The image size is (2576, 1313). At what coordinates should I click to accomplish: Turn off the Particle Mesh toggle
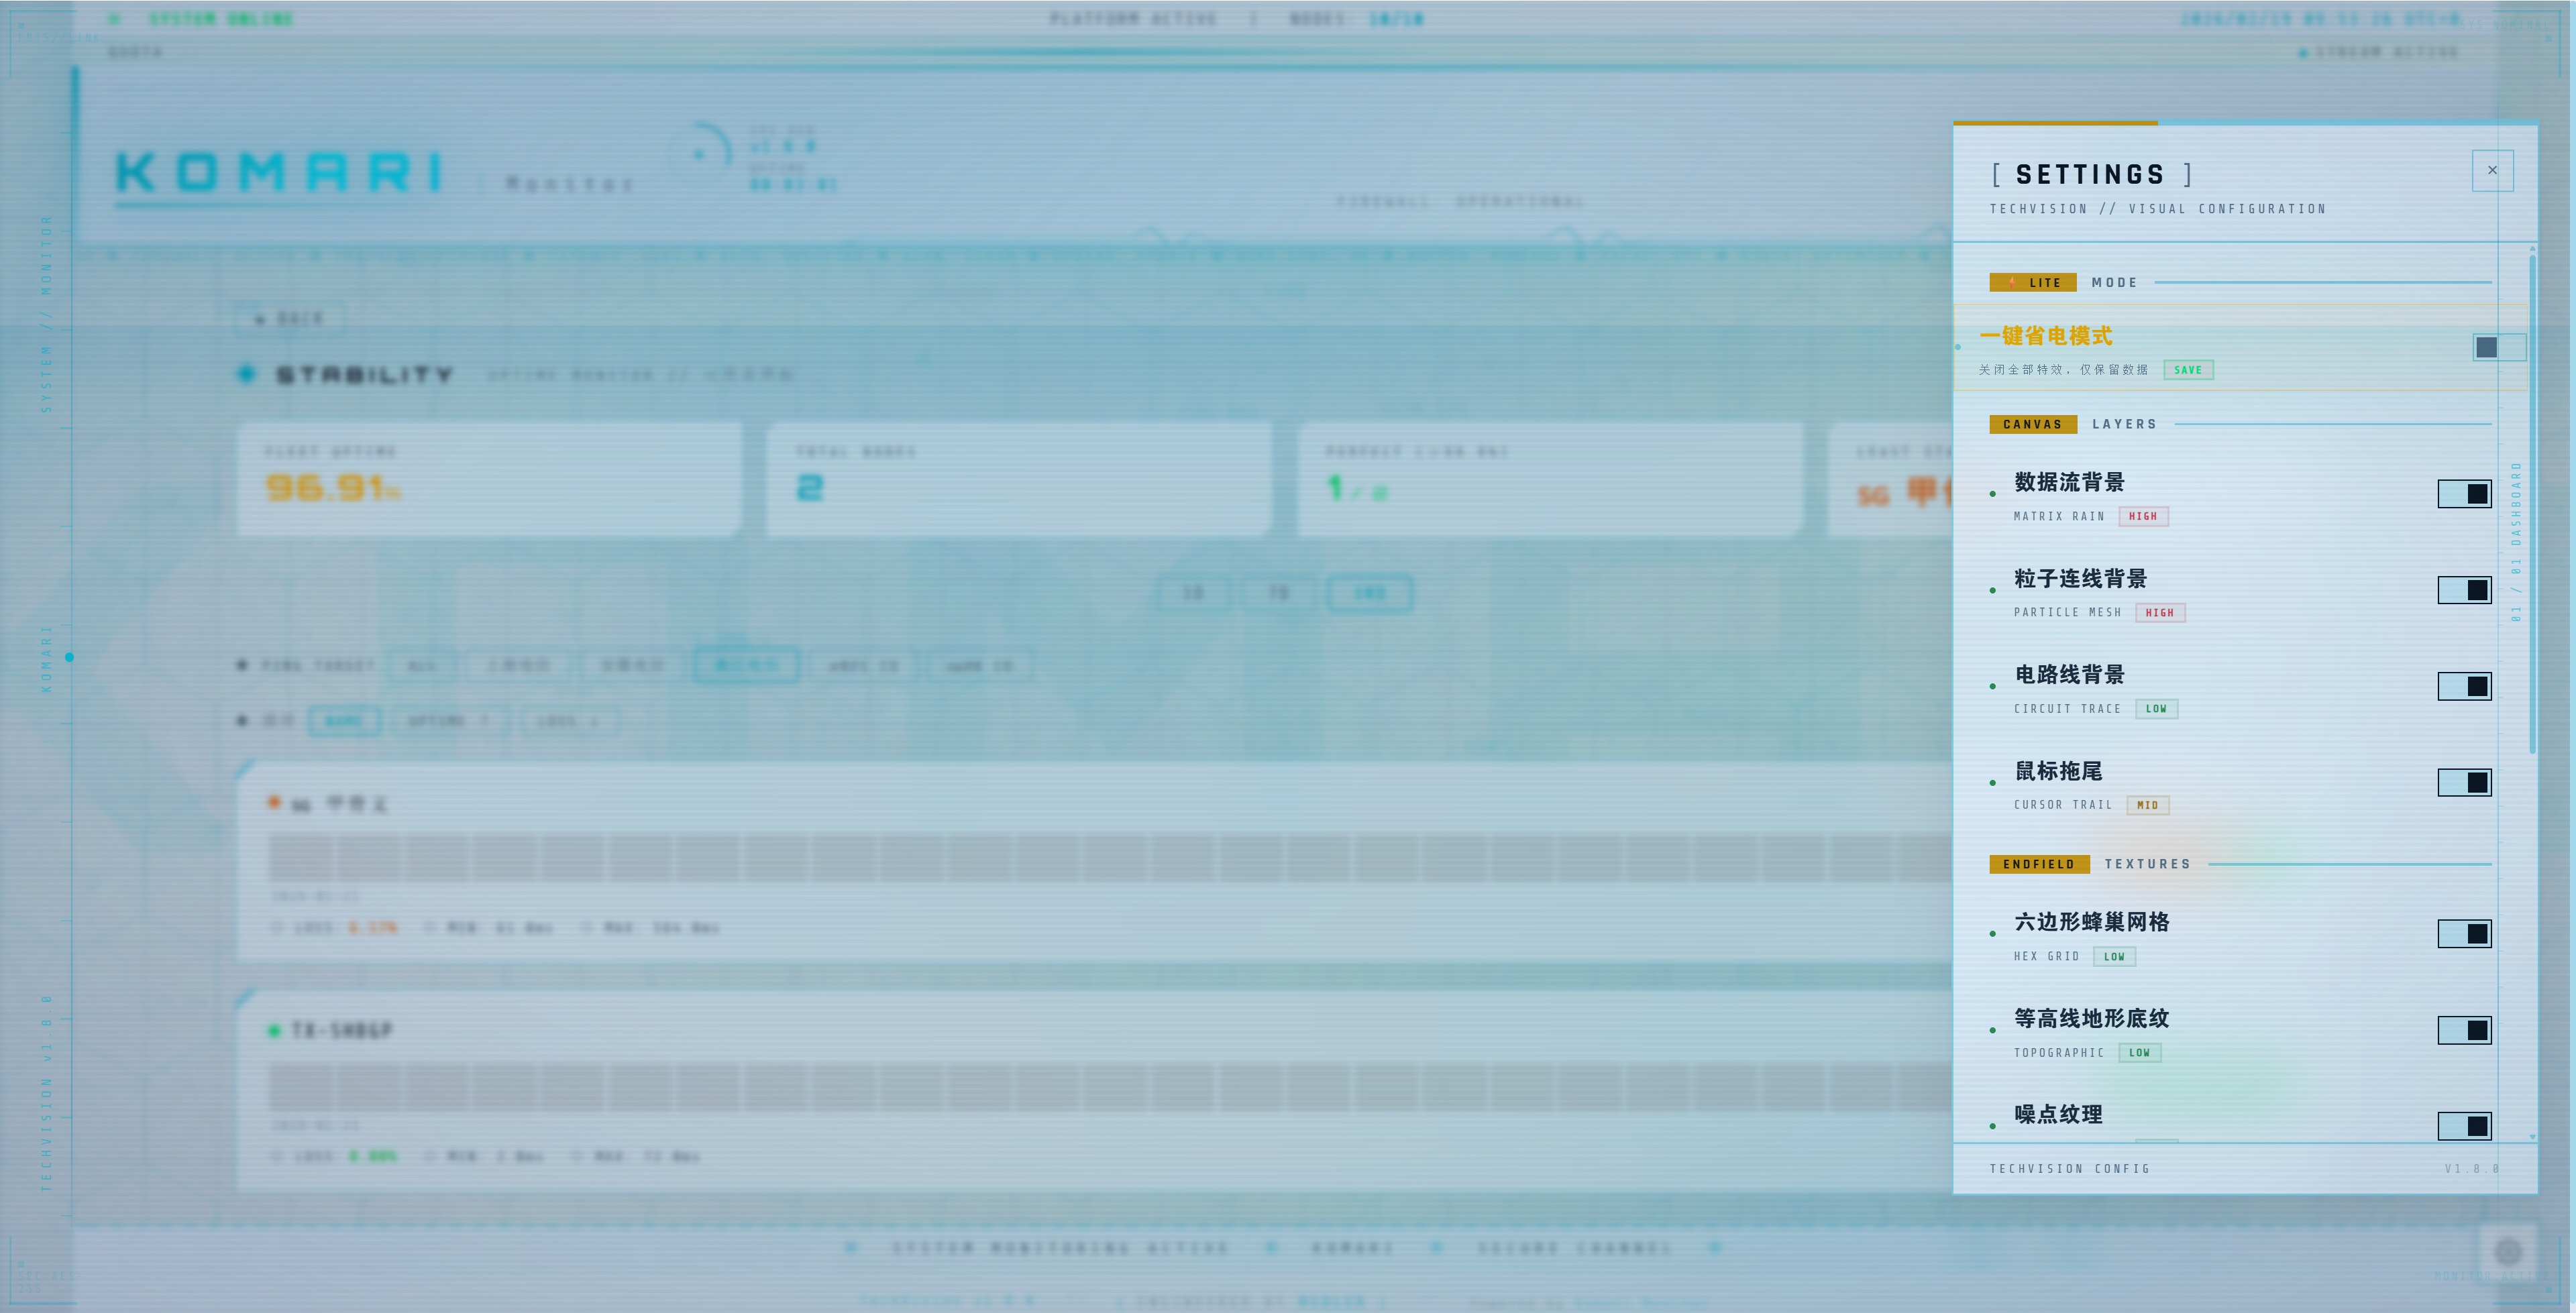2464,590
